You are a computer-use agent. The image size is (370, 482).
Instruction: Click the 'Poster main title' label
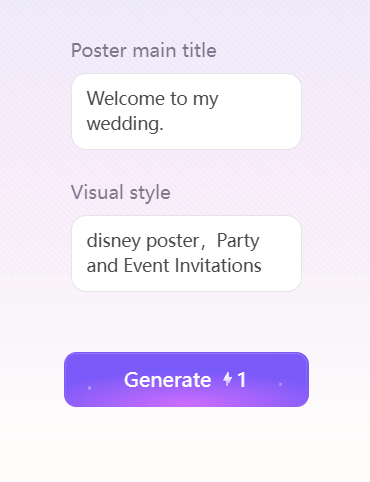tap(144, 51)
